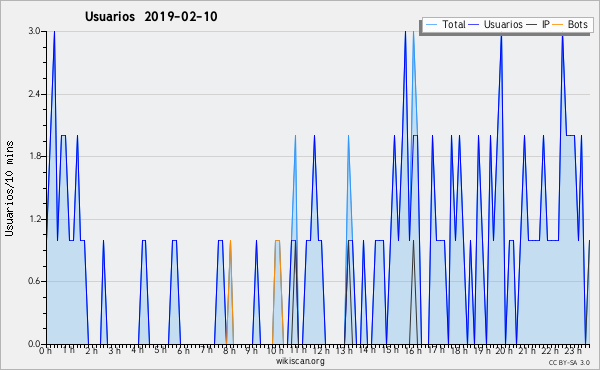Viewport: 600px width, 370px height.
Task: Click the '3.0' y-axis value
Action: coord(34,31)
